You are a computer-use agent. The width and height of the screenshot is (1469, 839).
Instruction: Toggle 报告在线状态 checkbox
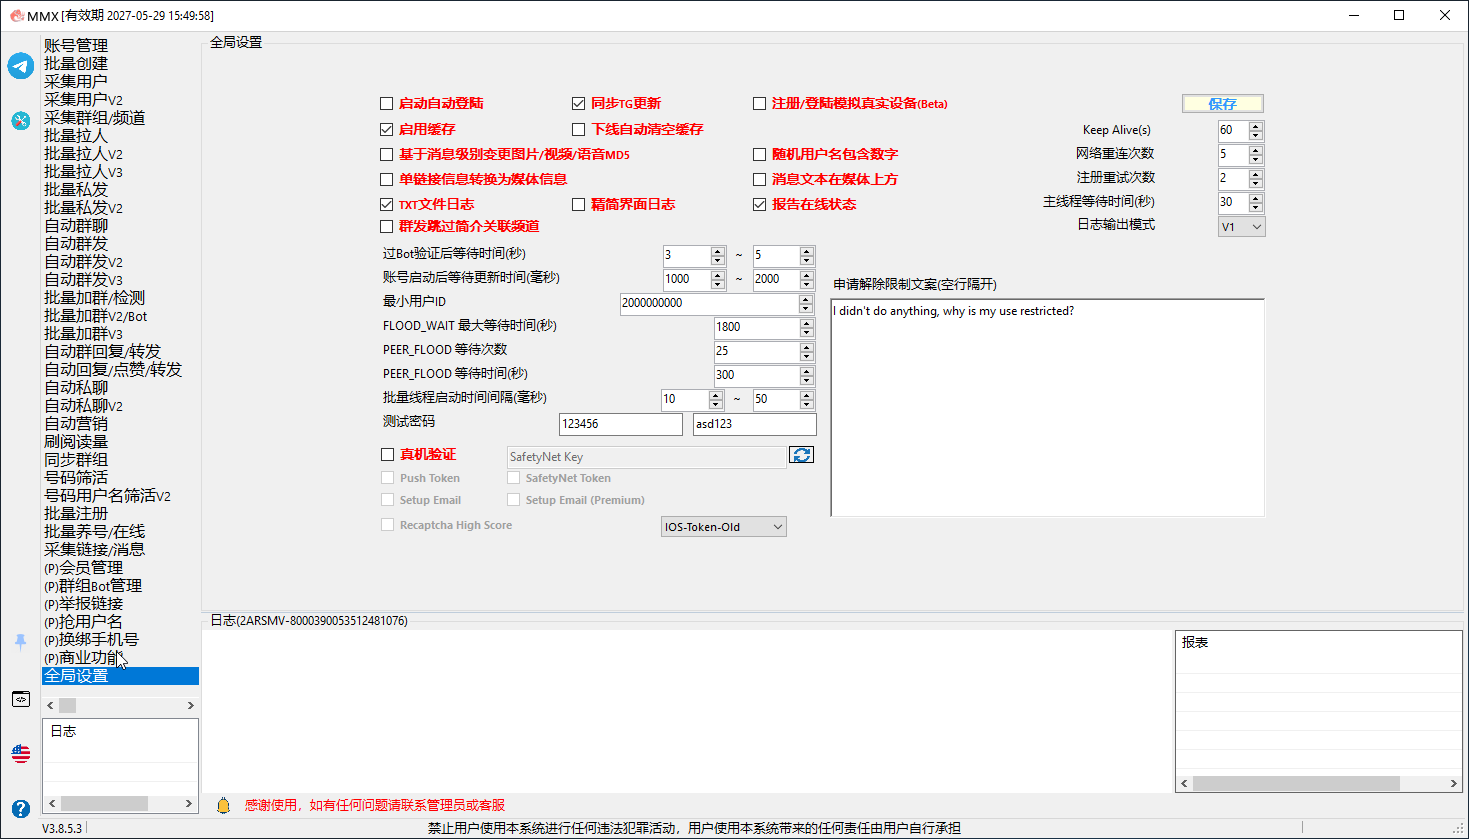click(x=759, y=205)
